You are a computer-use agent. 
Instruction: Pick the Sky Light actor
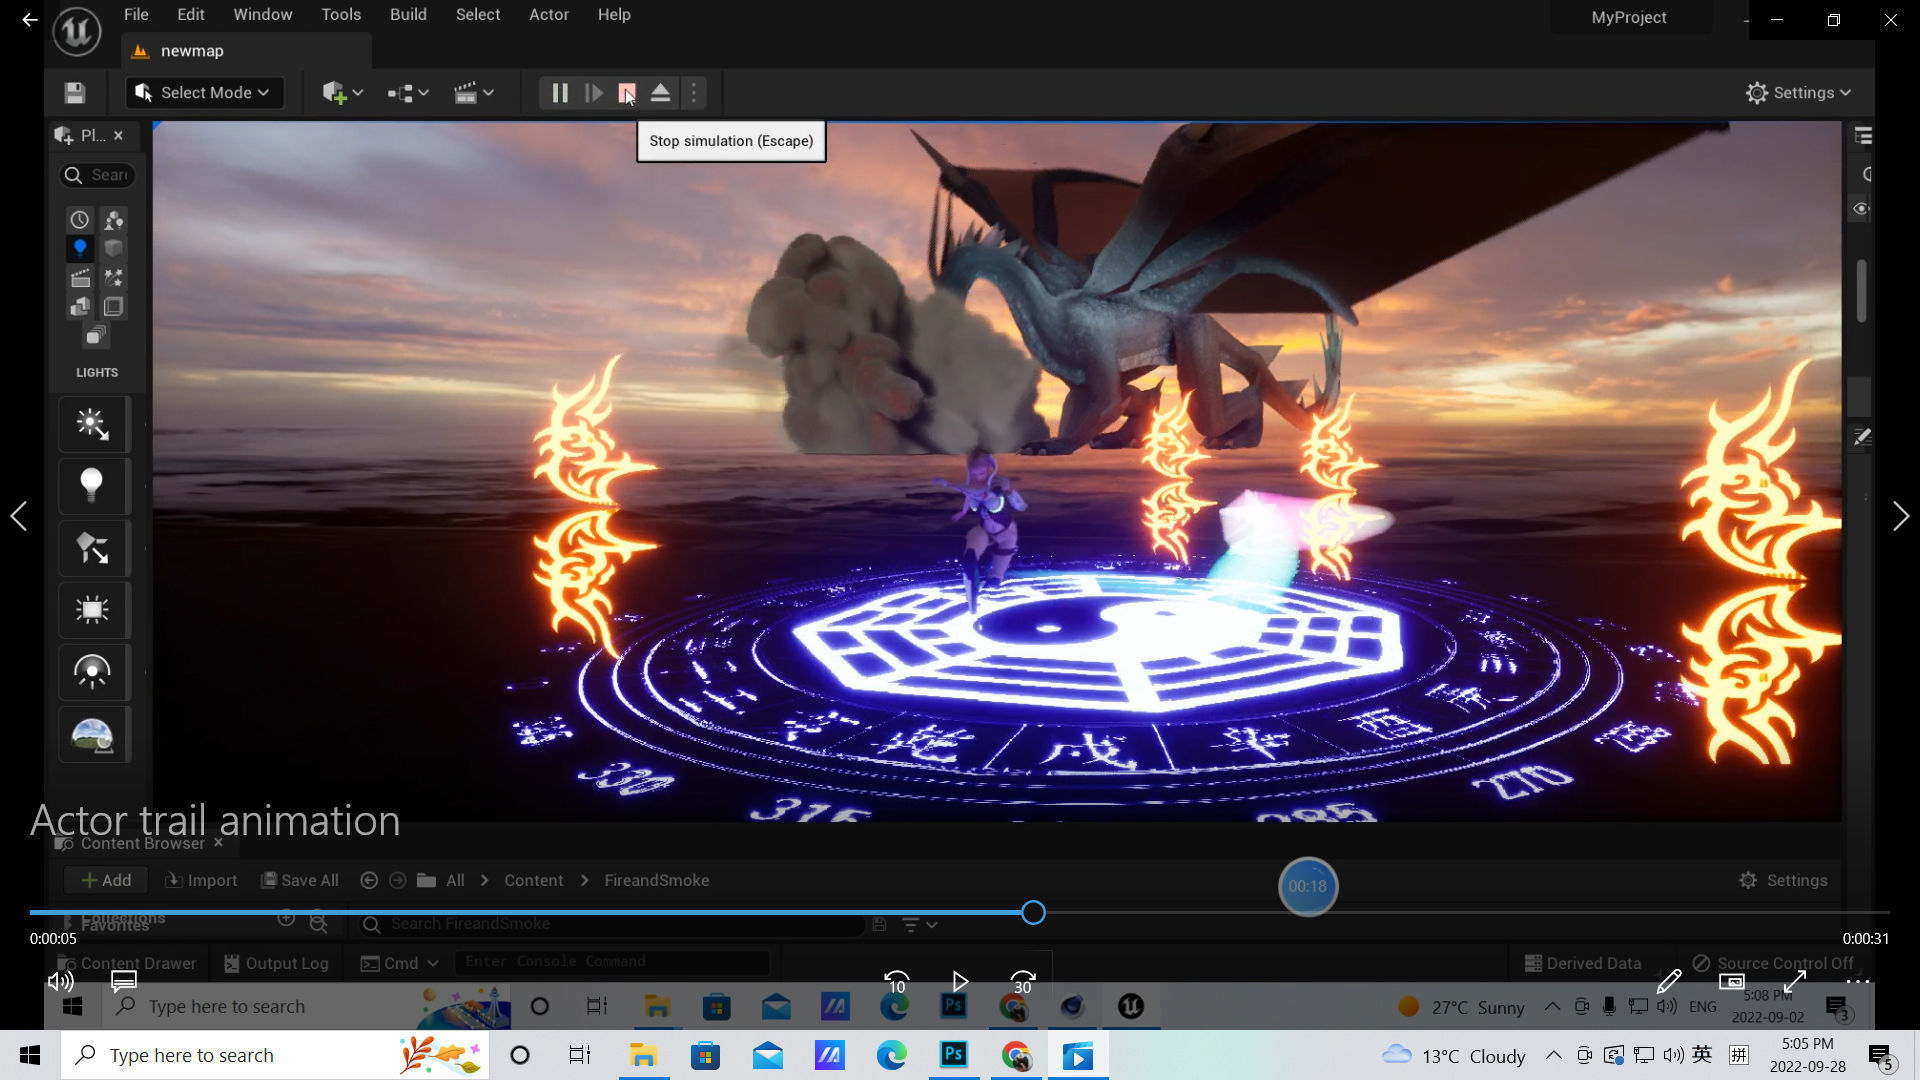tap(93, 673)
